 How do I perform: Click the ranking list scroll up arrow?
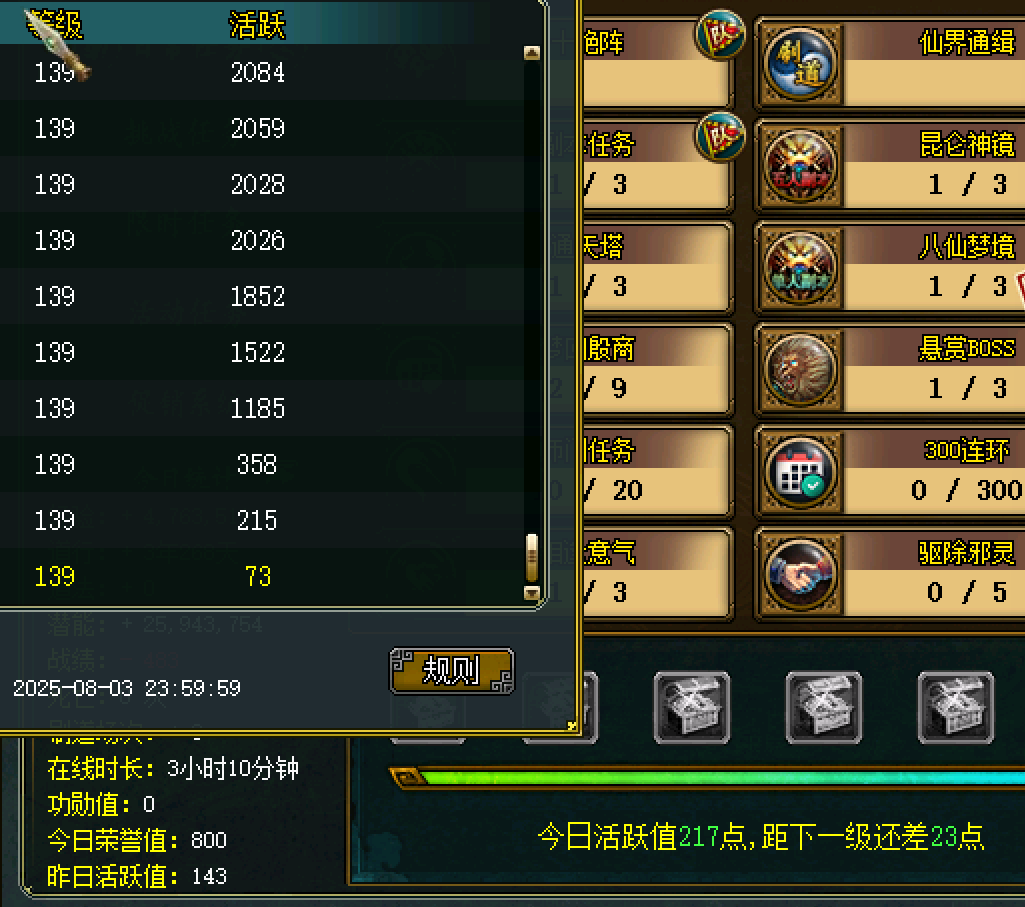531,53
